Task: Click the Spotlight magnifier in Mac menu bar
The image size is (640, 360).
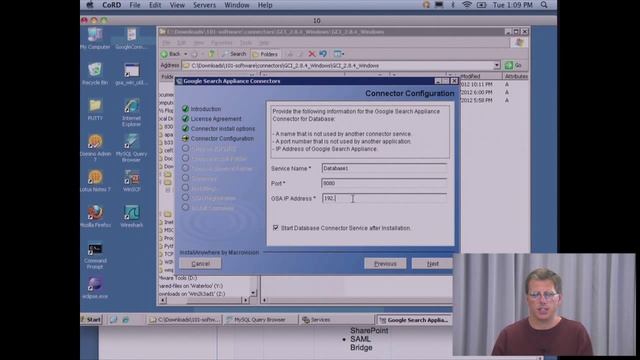Action: click(544, 5)
